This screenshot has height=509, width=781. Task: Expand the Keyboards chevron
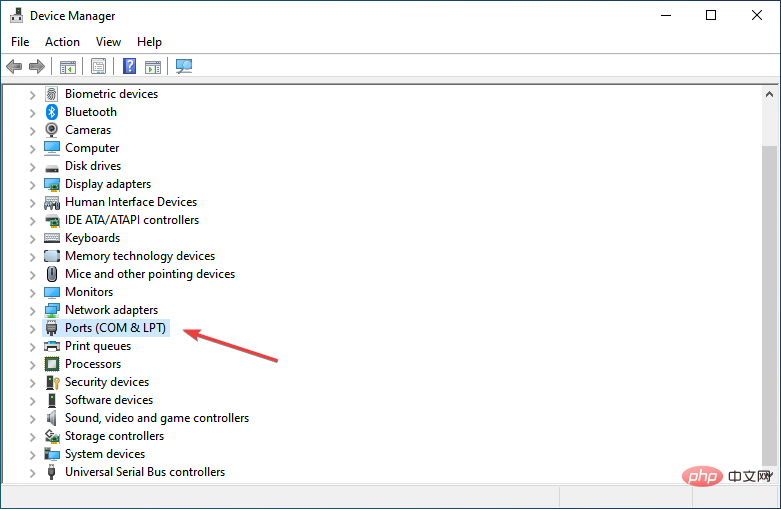(x=32, y=239)
